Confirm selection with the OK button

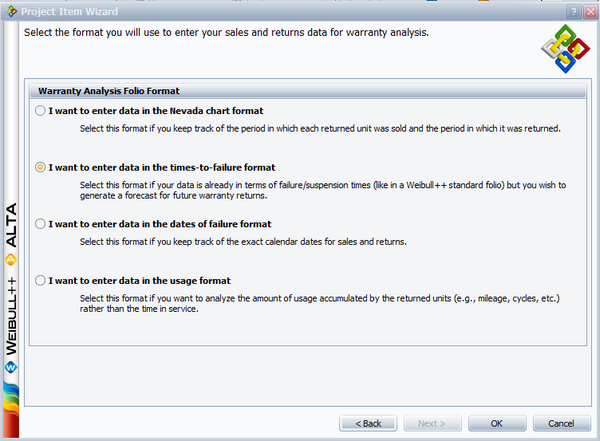[x=497, y=423]
